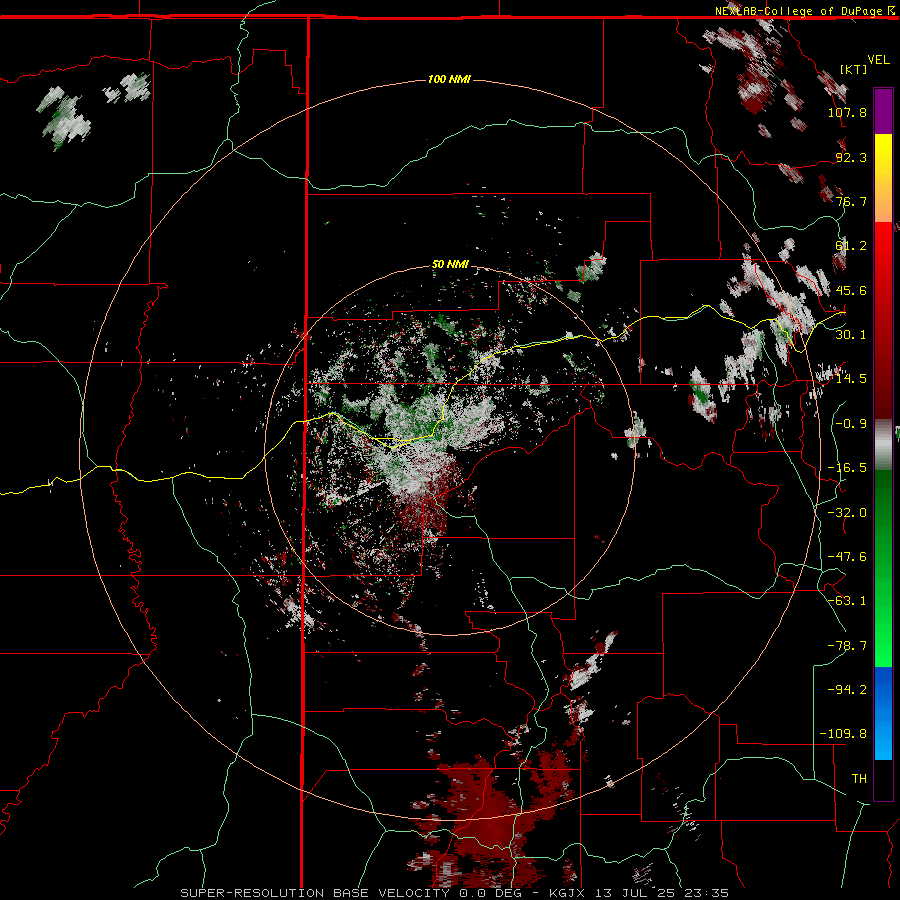The height and width of the screenshot is (900, 900).
Task: Click the 61.2 legend value
Action: (x=851, y=246)
